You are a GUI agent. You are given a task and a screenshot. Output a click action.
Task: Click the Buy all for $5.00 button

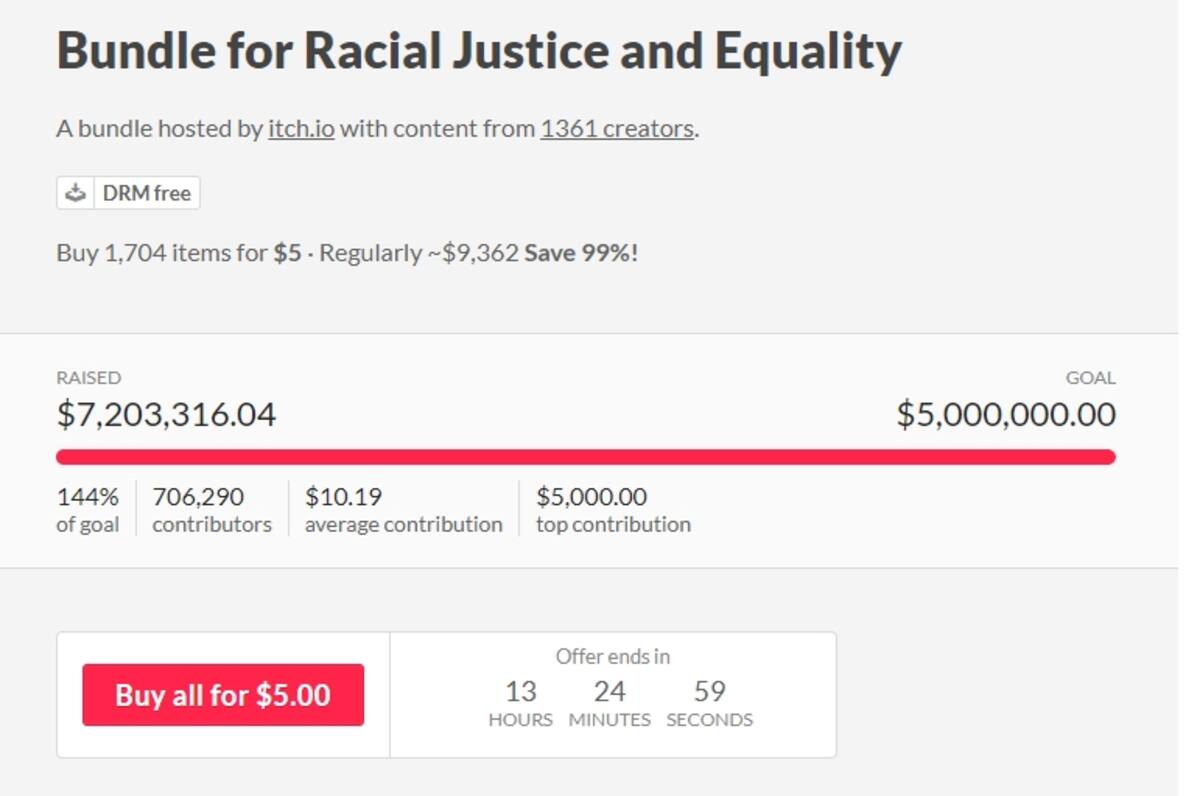tap(223, 695)
